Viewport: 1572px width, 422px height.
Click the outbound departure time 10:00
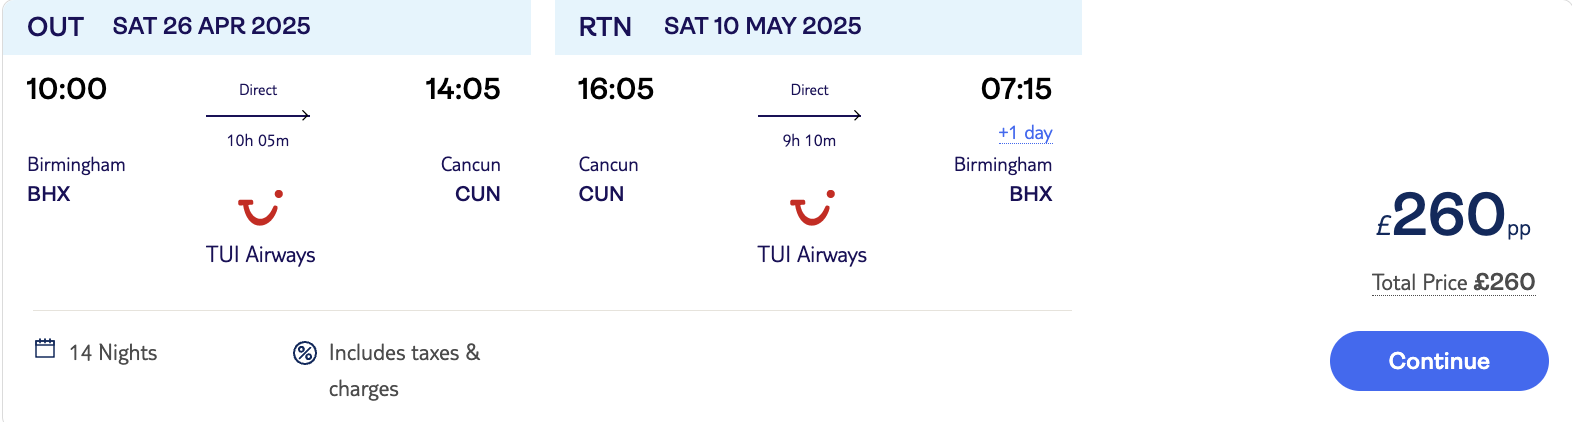point(67,89)
